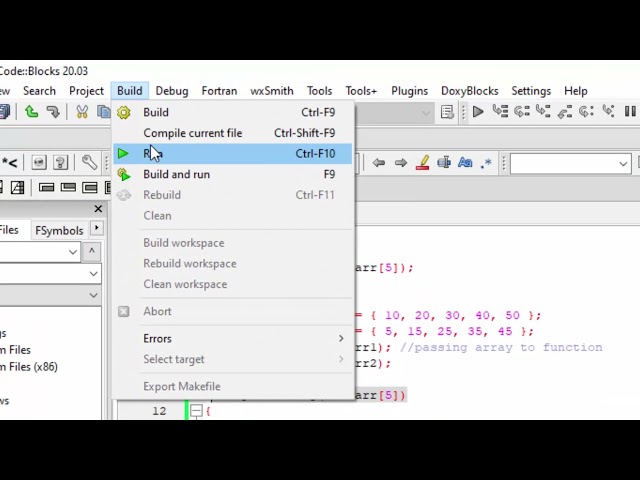Viewport: 640px width, 480px height.
Task: Click the Build and run icon in menu
Action: click(124, 174)
